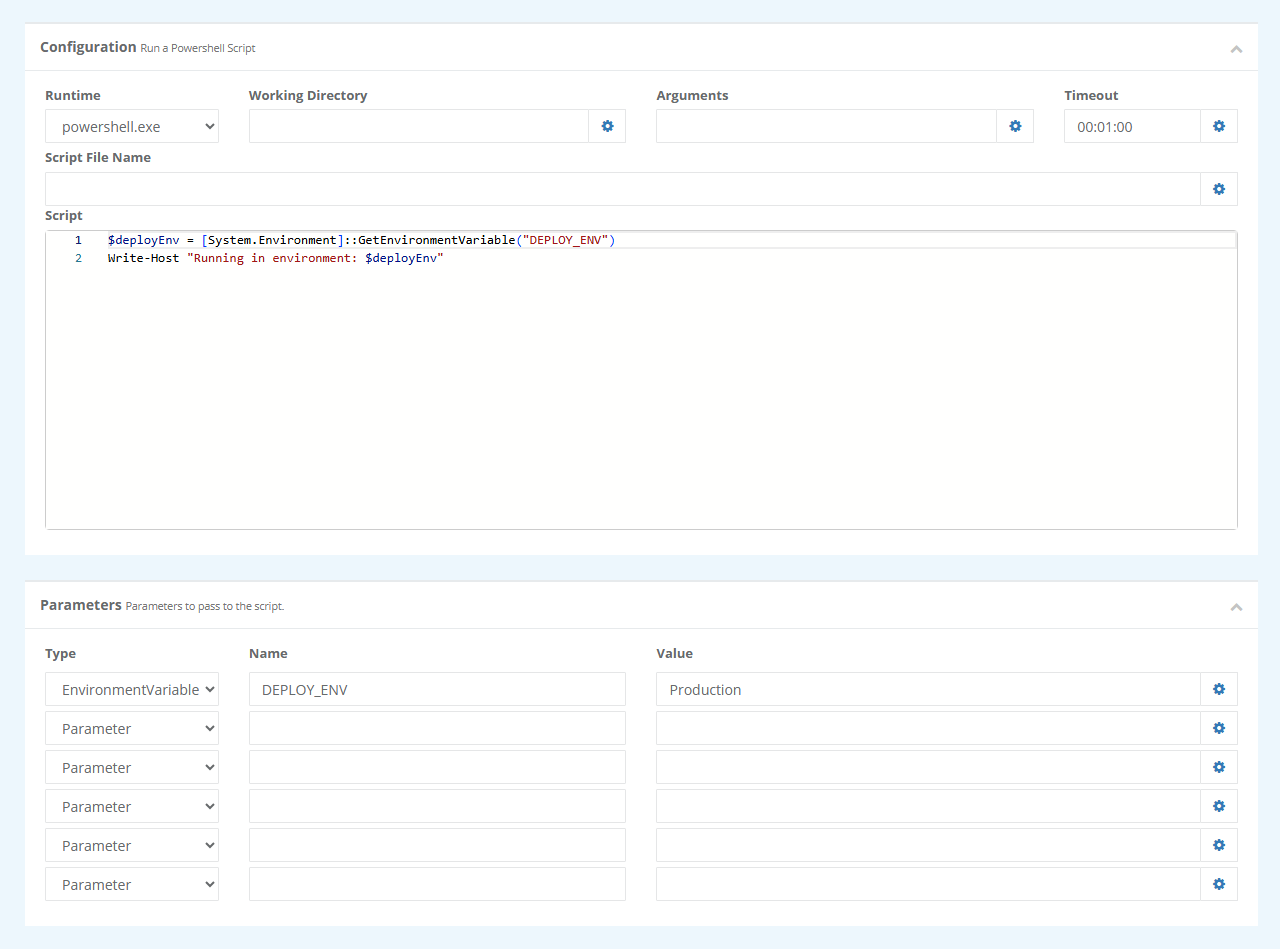Click gear icon on fourth parameter row
This screenshot has height=949, width=1280.
(x=1219, y=806)
